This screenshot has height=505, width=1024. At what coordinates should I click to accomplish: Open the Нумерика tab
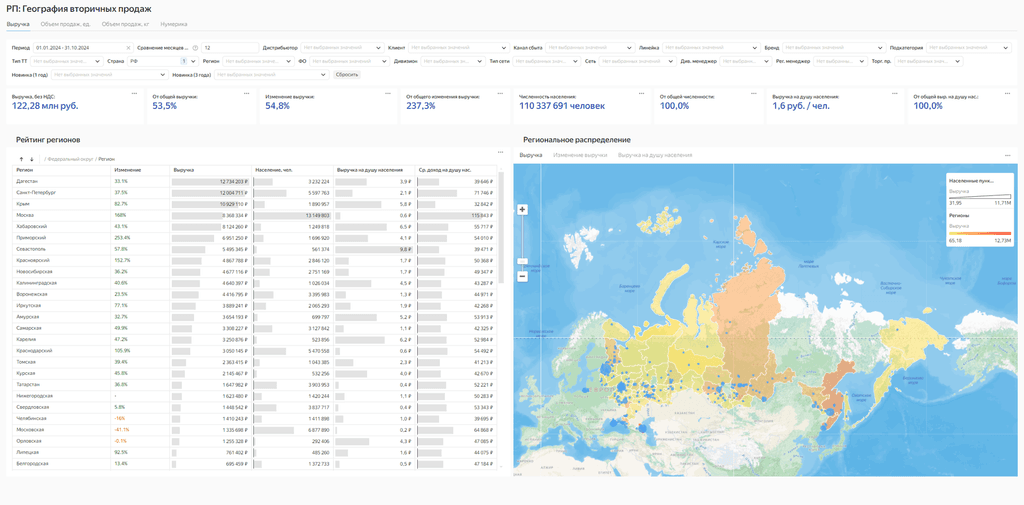click(x=174, y=23)
